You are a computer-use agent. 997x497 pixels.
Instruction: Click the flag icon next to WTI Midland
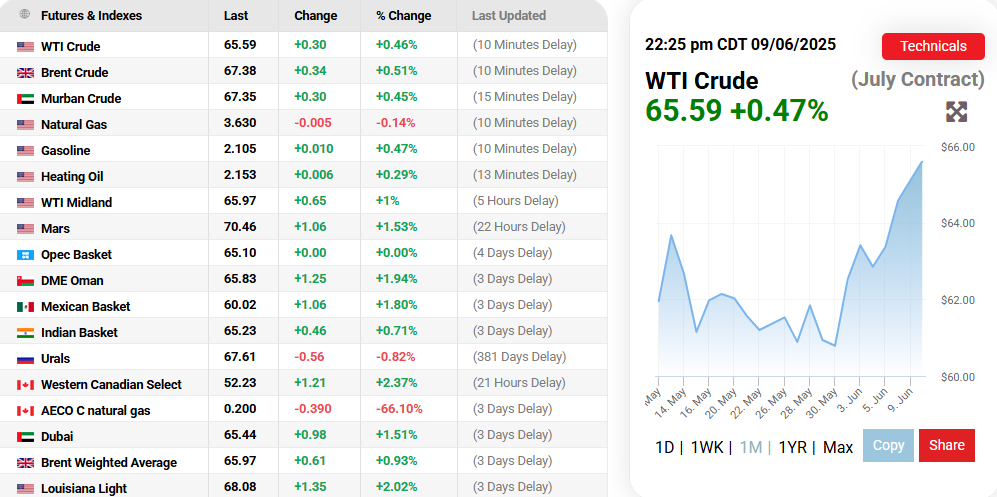click(x=25, y=203)
